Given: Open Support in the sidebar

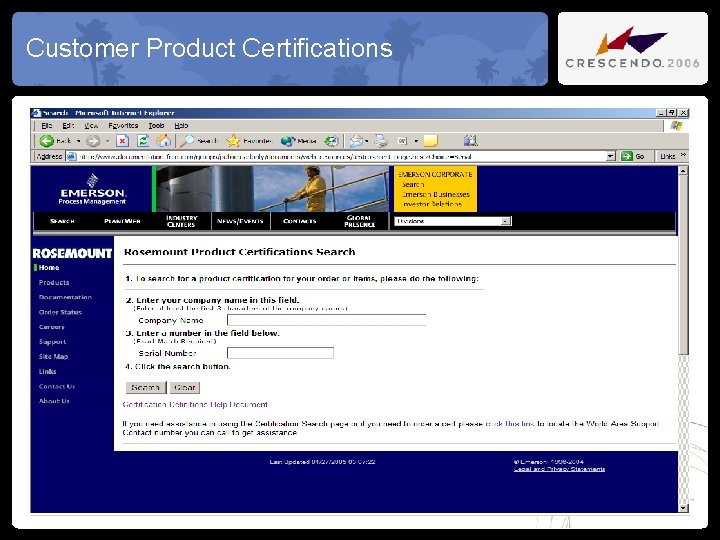Looking at the screenshot, I should (52, 342).
